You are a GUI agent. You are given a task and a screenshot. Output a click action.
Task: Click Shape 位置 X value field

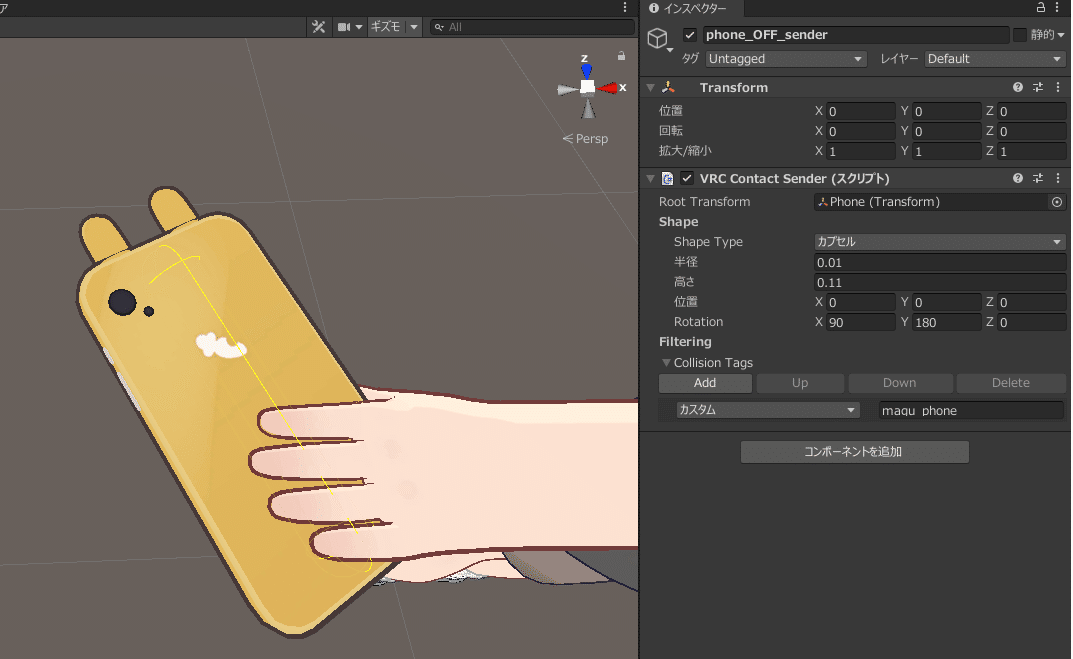point(860,302)
